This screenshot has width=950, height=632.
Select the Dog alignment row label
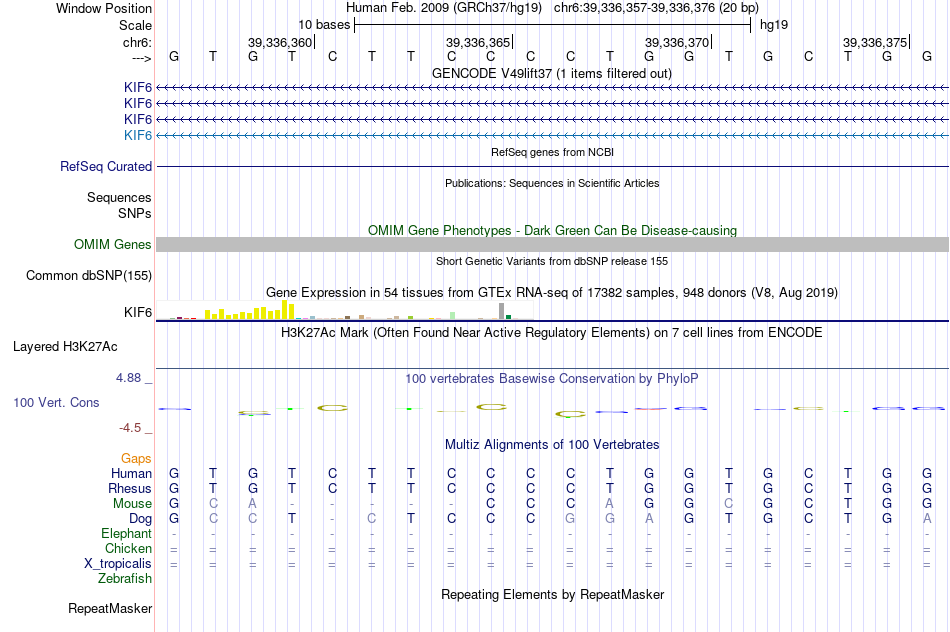click(x=140, y=519)
